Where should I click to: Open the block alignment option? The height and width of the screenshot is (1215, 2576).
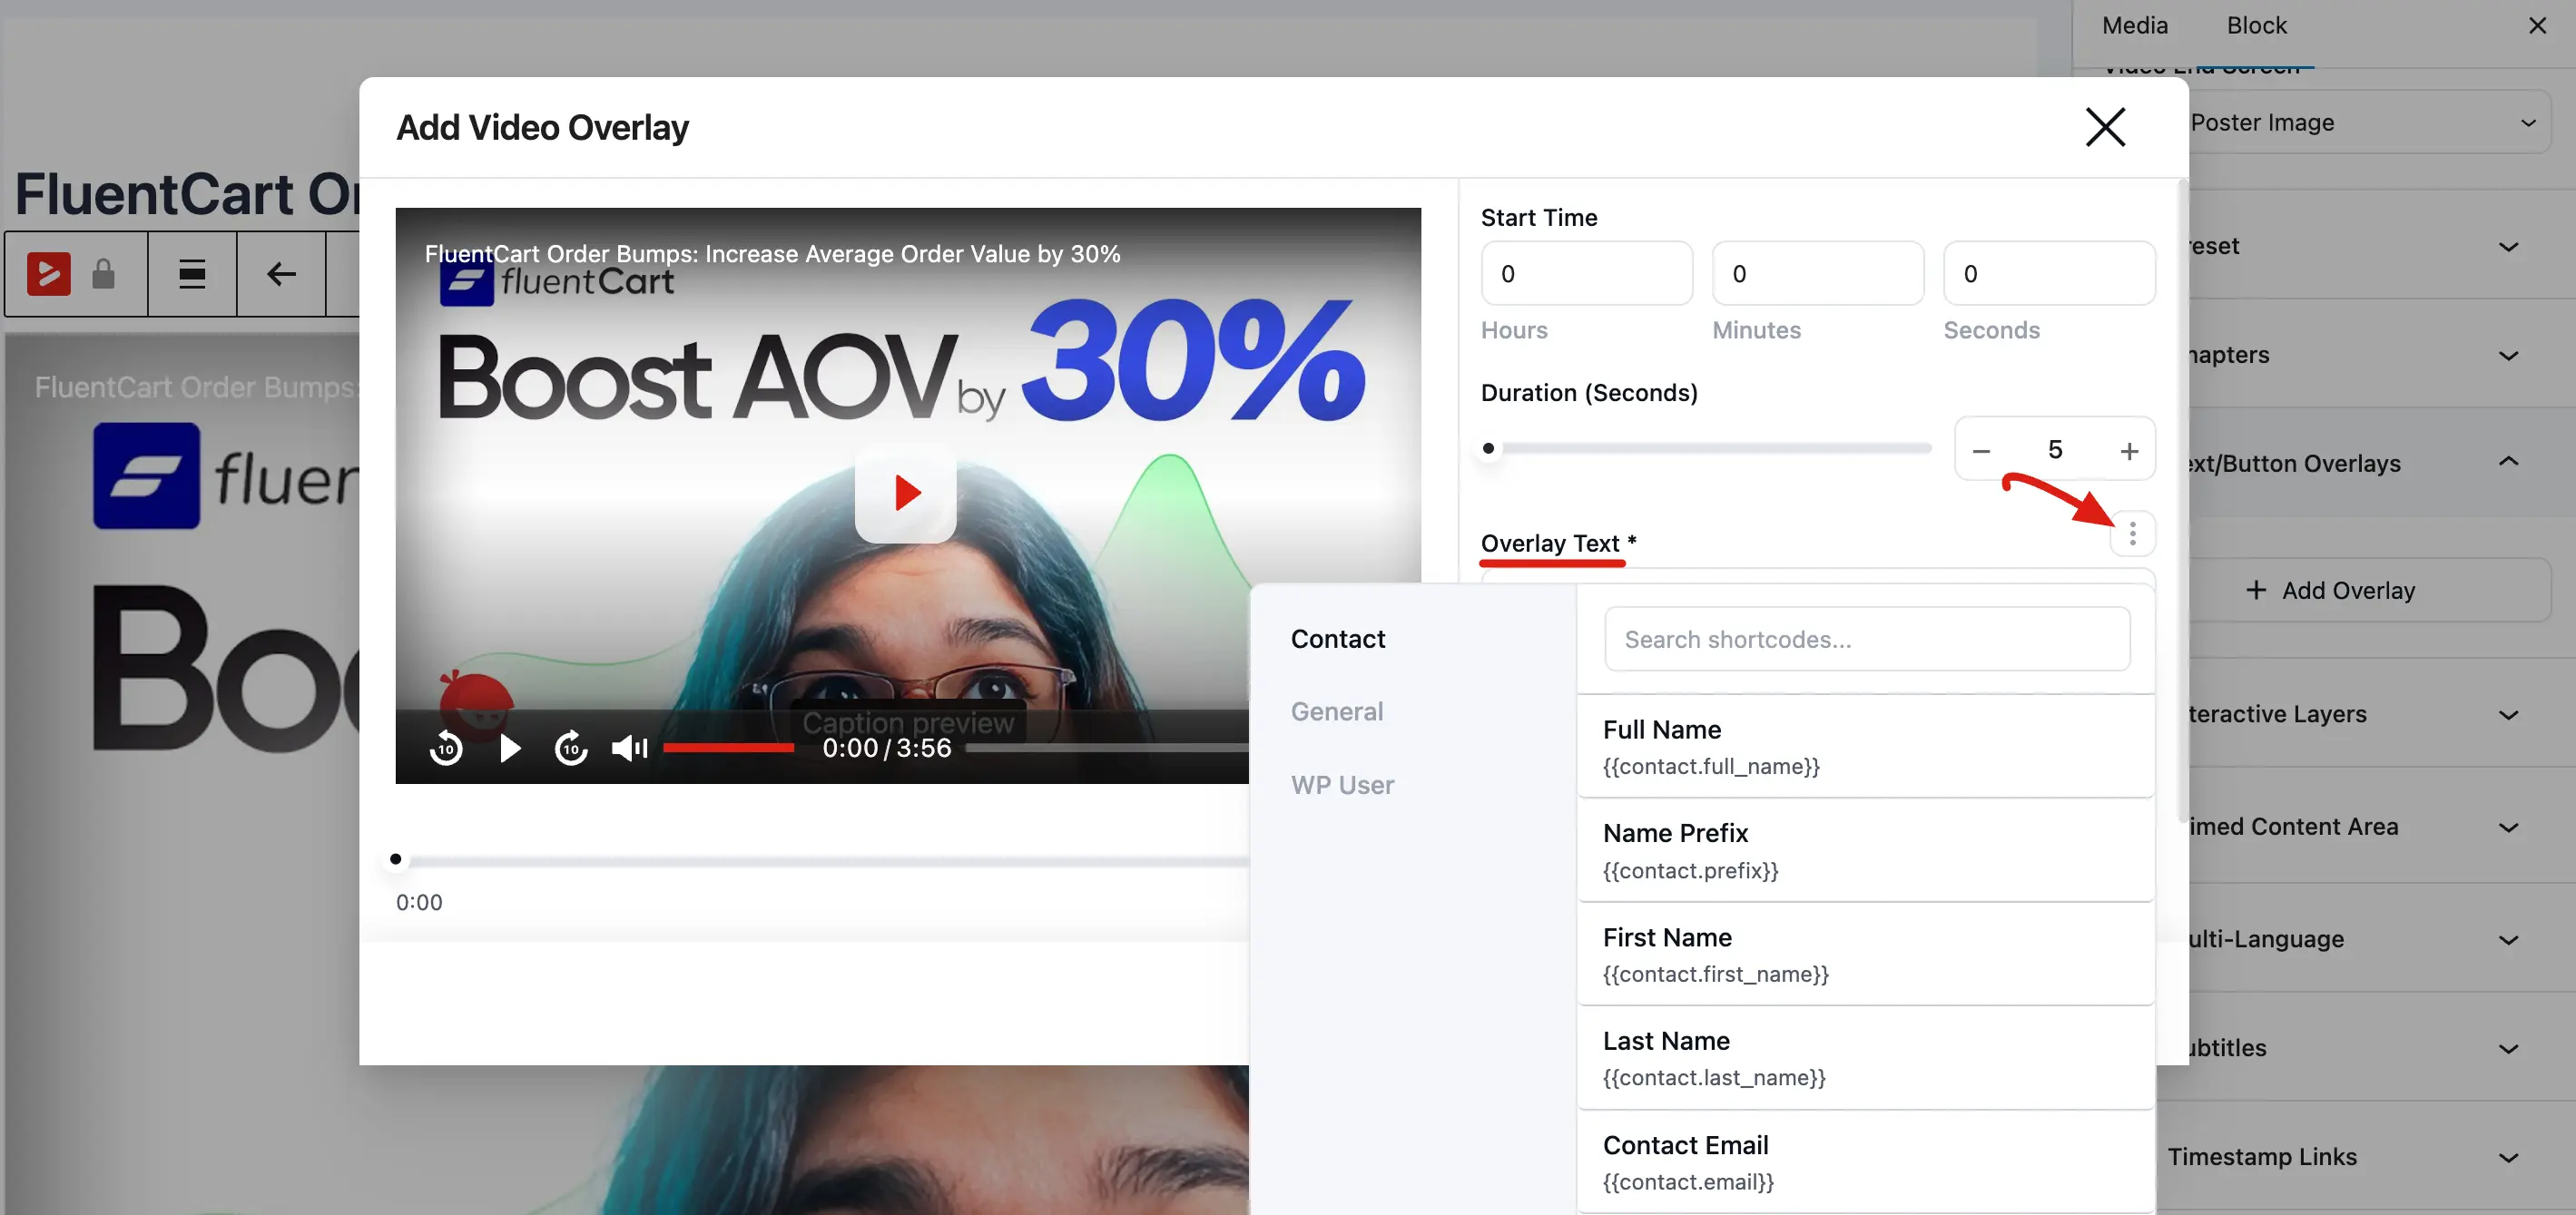click(192, 274)
